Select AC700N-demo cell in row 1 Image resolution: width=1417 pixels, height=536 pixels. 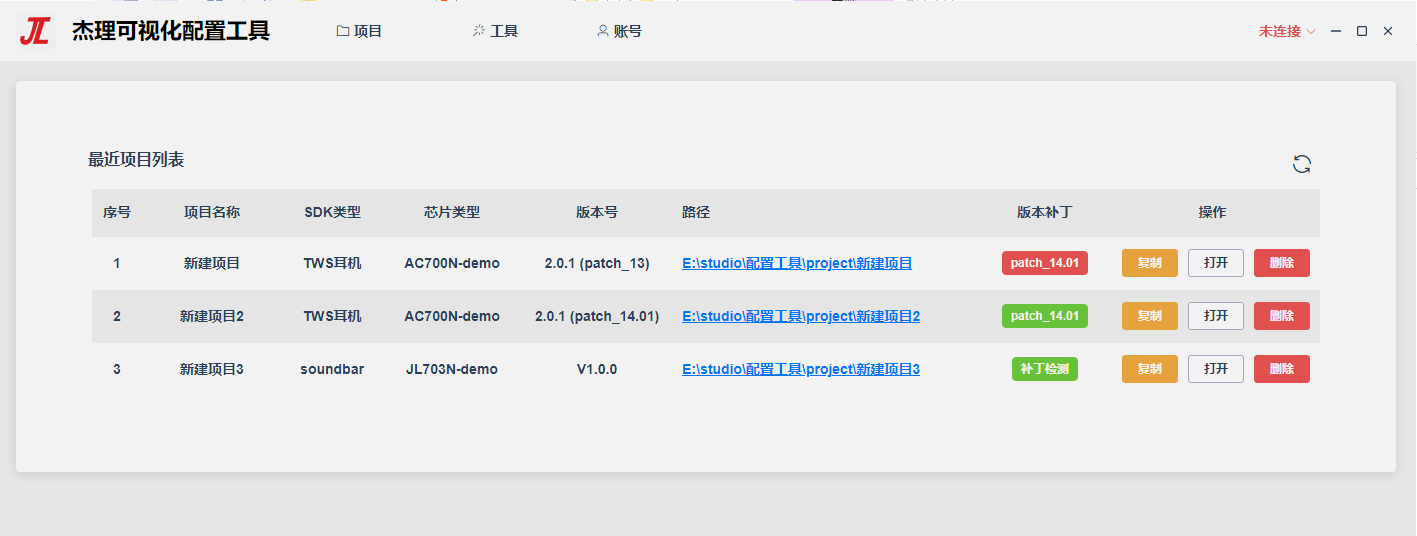452,263
